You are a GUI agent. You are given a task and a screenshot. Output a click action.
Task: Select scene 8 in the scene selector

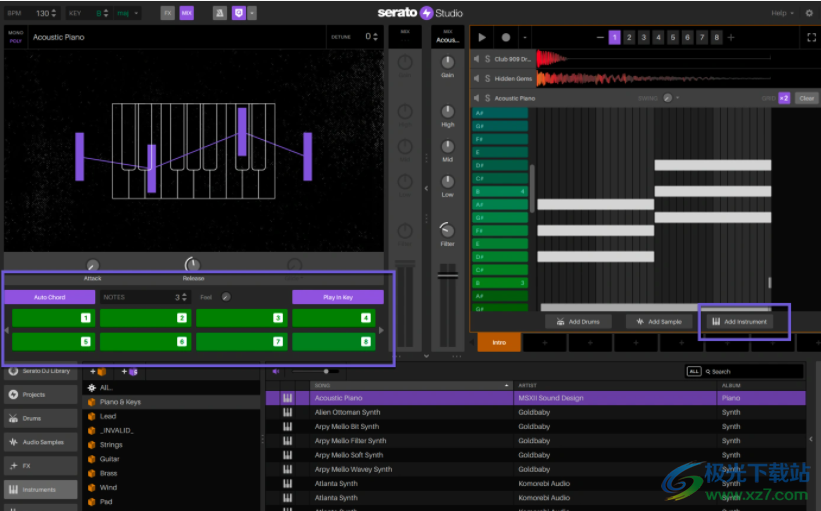coord(717,37)
